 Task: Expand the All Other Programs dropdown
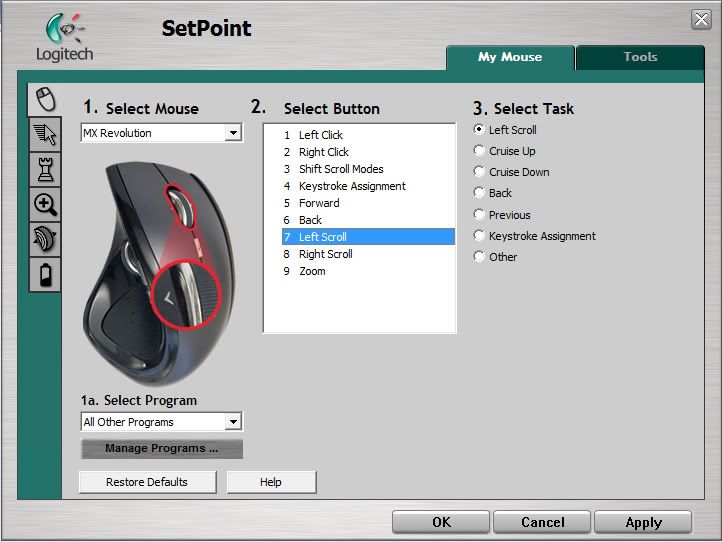pyautogui.click(x=233, y=422)
